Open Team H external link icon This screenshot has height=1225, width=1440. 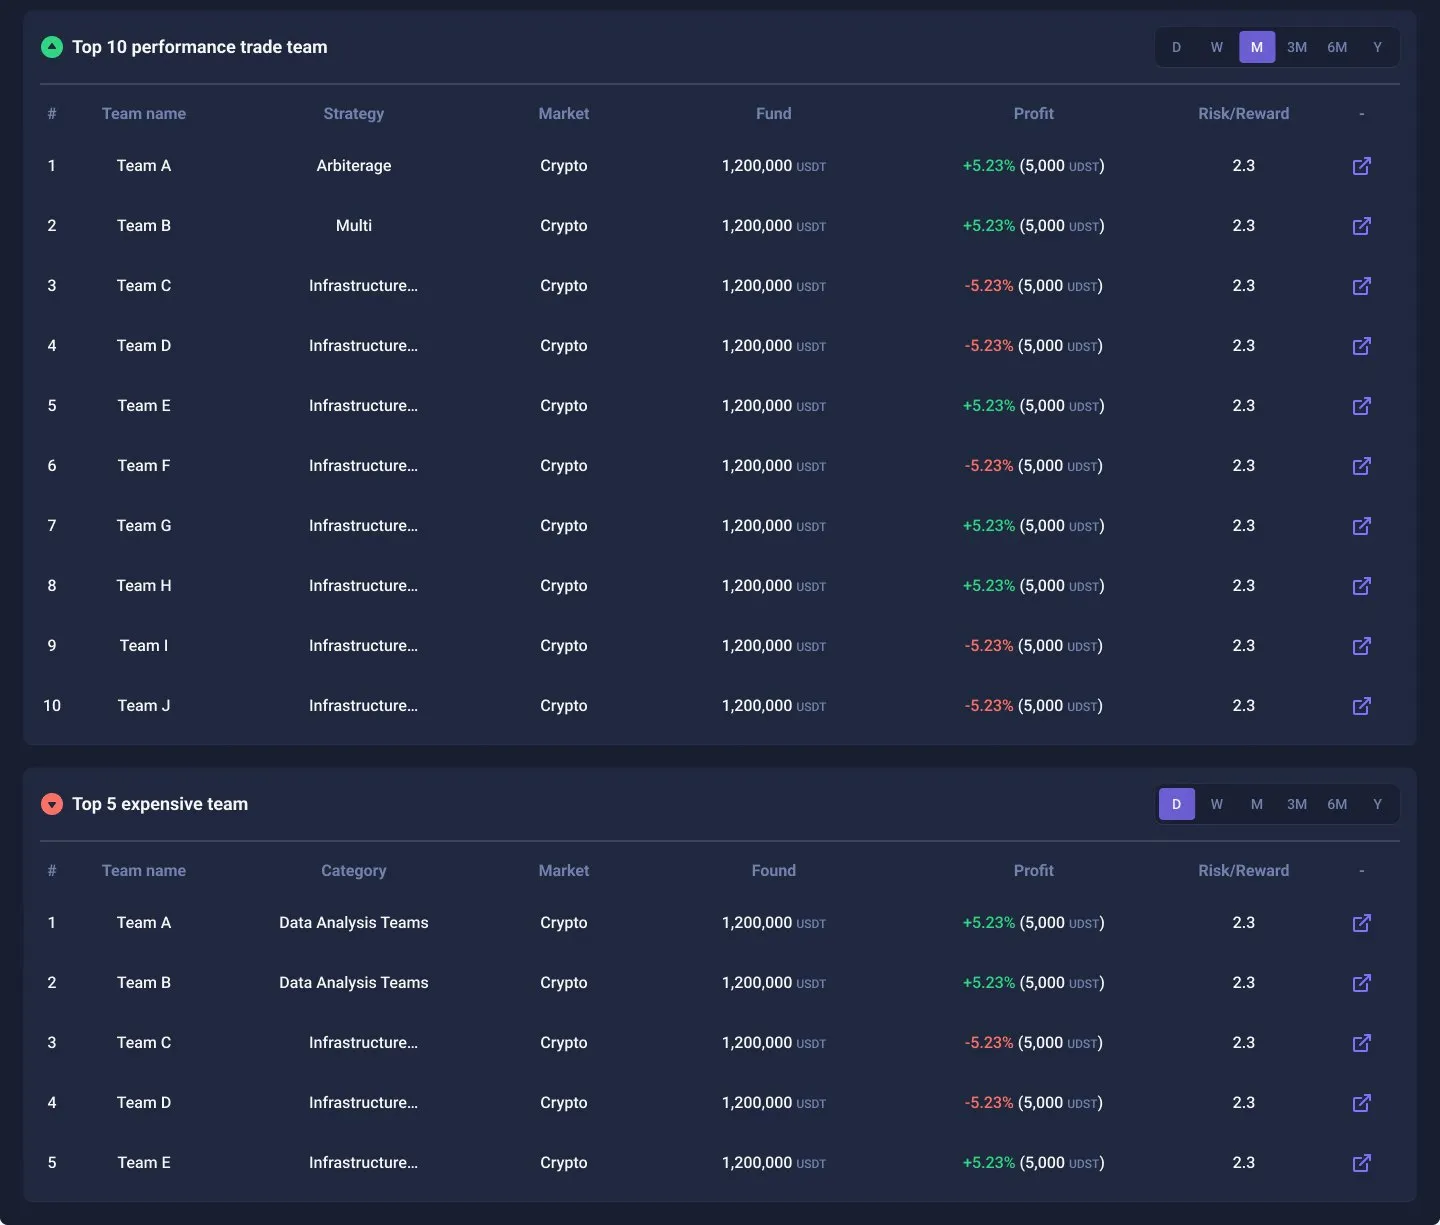point(1361,586)
